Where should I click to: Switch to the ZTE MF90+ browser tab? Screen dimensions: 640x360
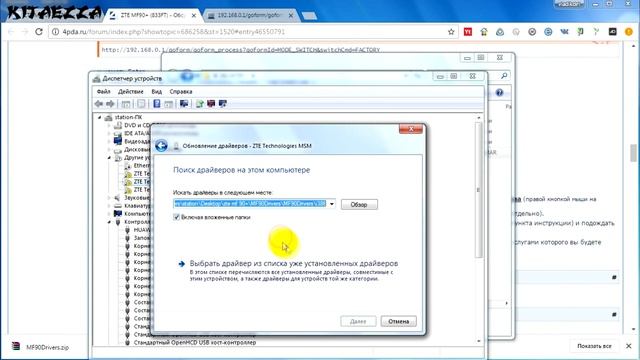152,16
